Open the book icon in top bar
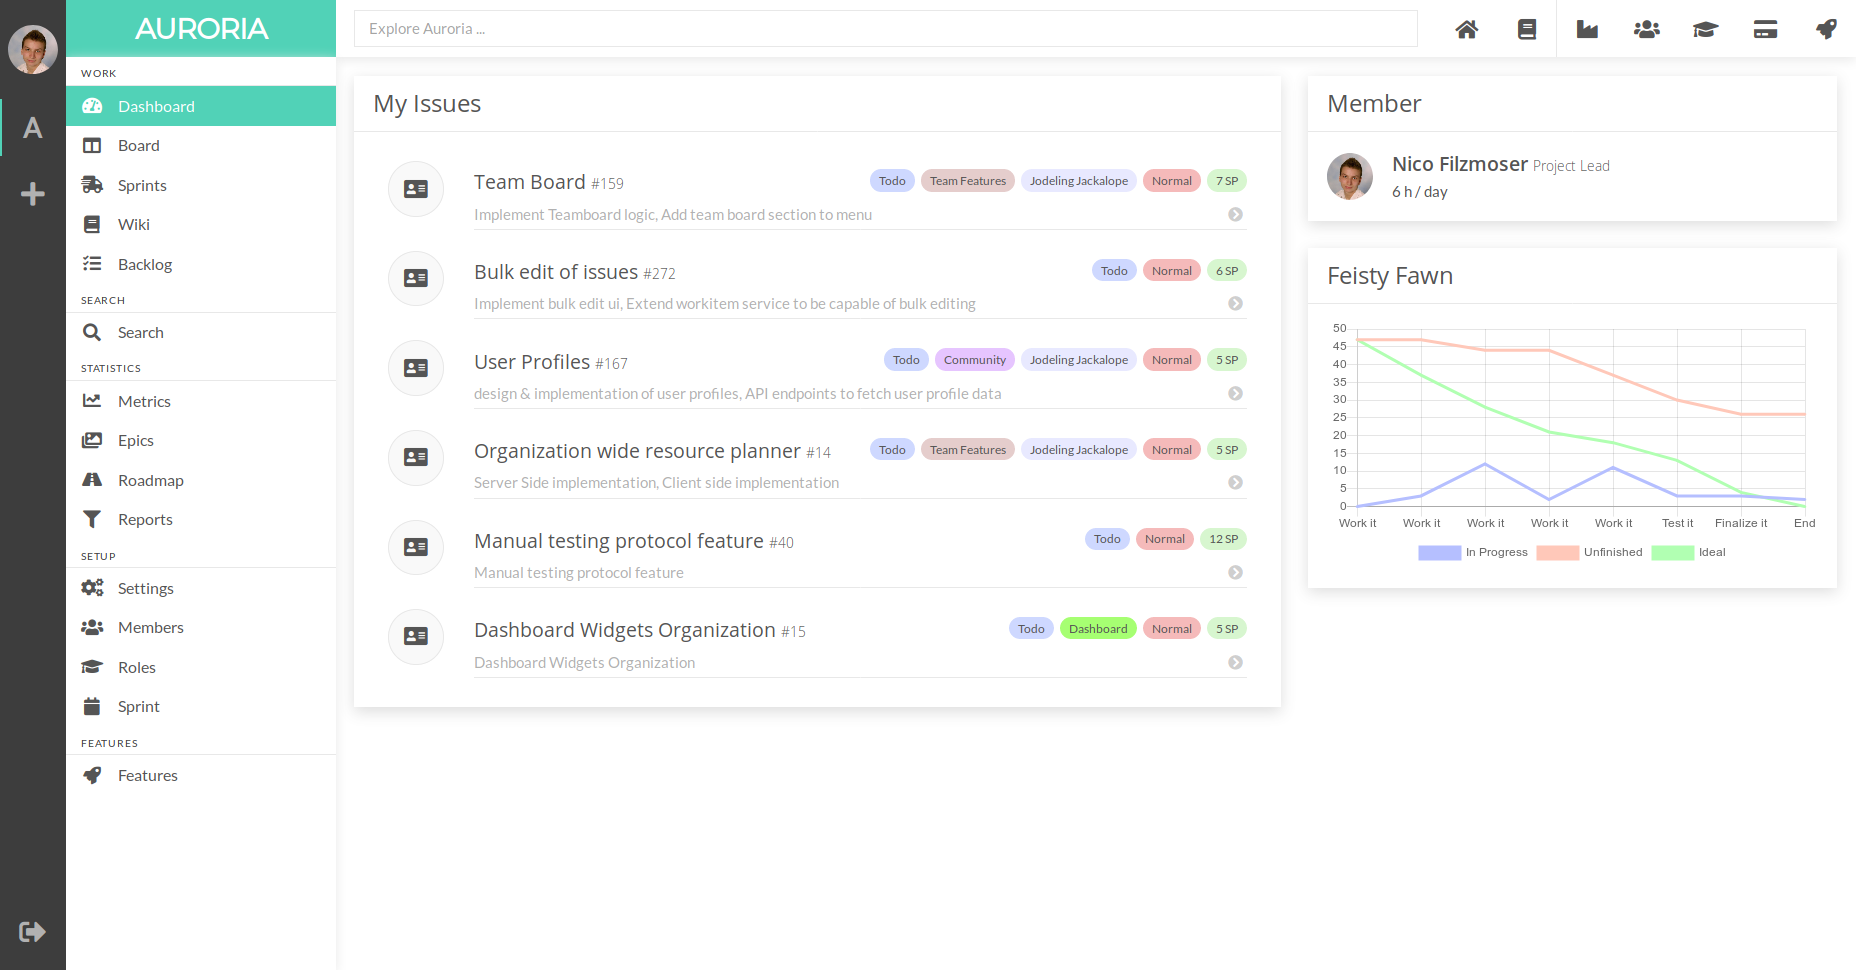The image size is (1856, 970). 1526,29
